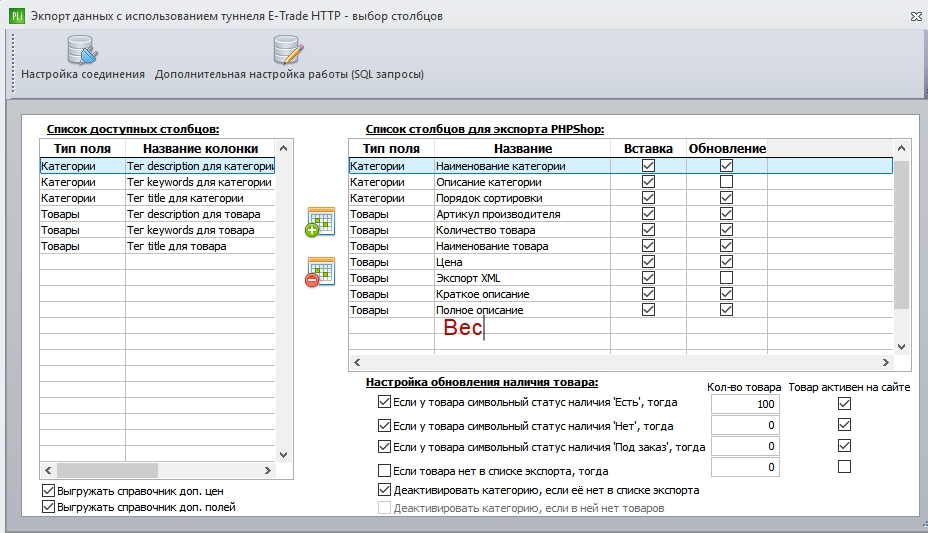Enable 'Если товара нет в списке экспорта' checkbox
The image size is (928, 533).
click(x=384, y=471)
